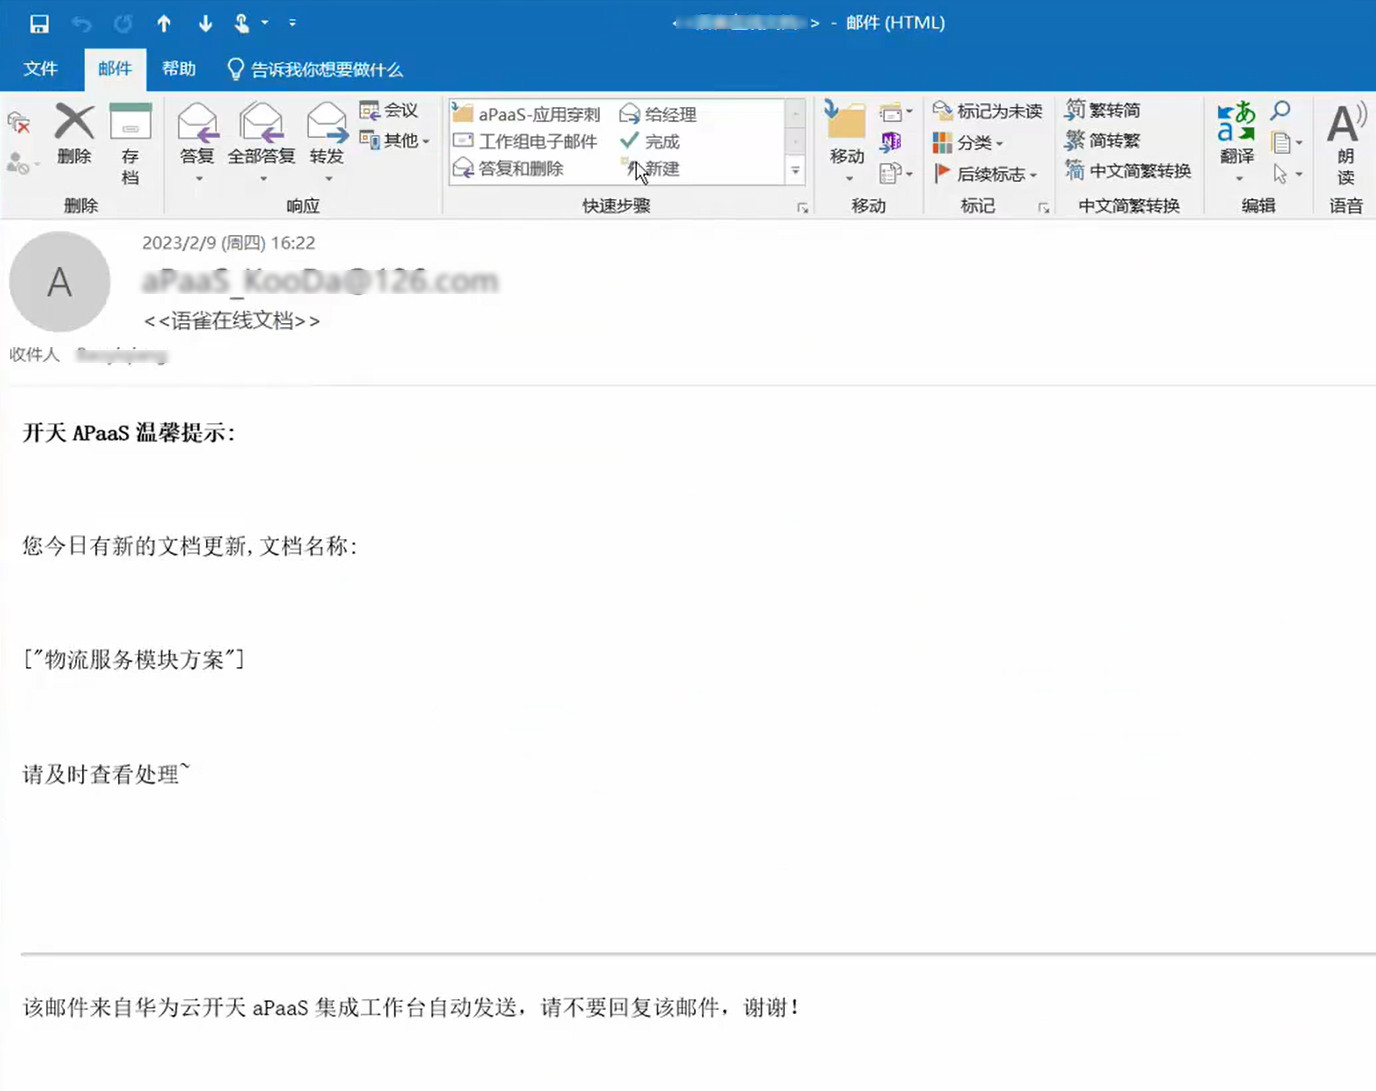Open the 快速步骤 dialog launcher

click(x=802, y=208)
